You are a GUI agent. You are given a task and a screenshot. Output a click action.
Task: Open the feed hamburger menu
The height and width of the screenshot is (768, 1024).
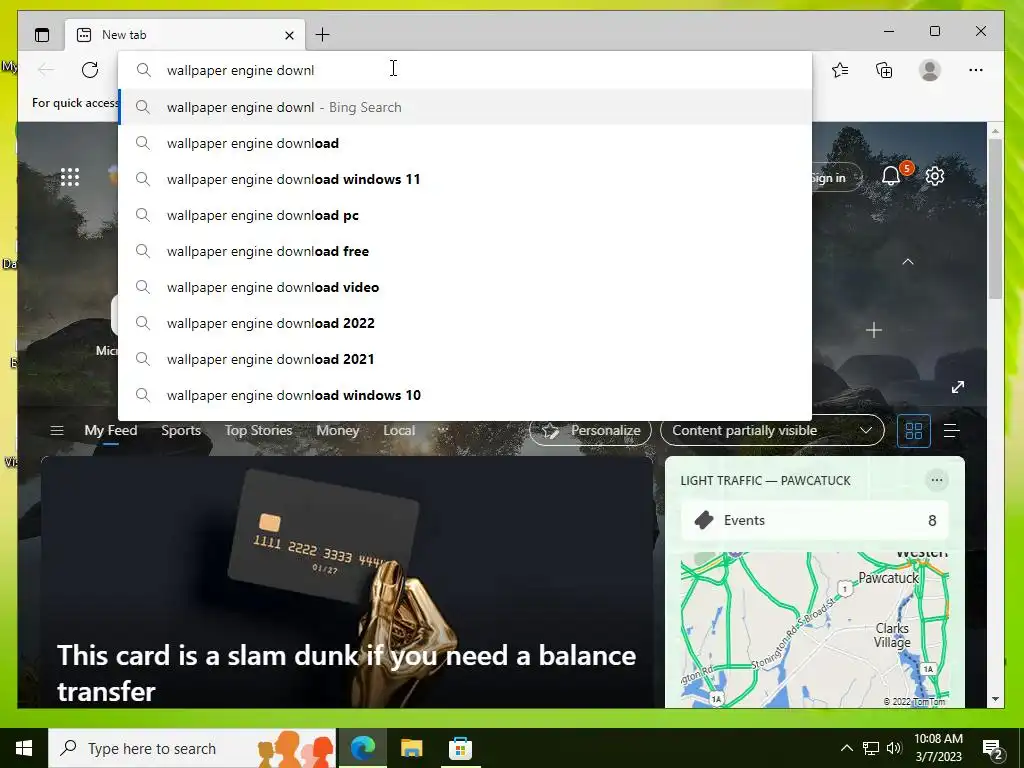click(x=57, y=430)
